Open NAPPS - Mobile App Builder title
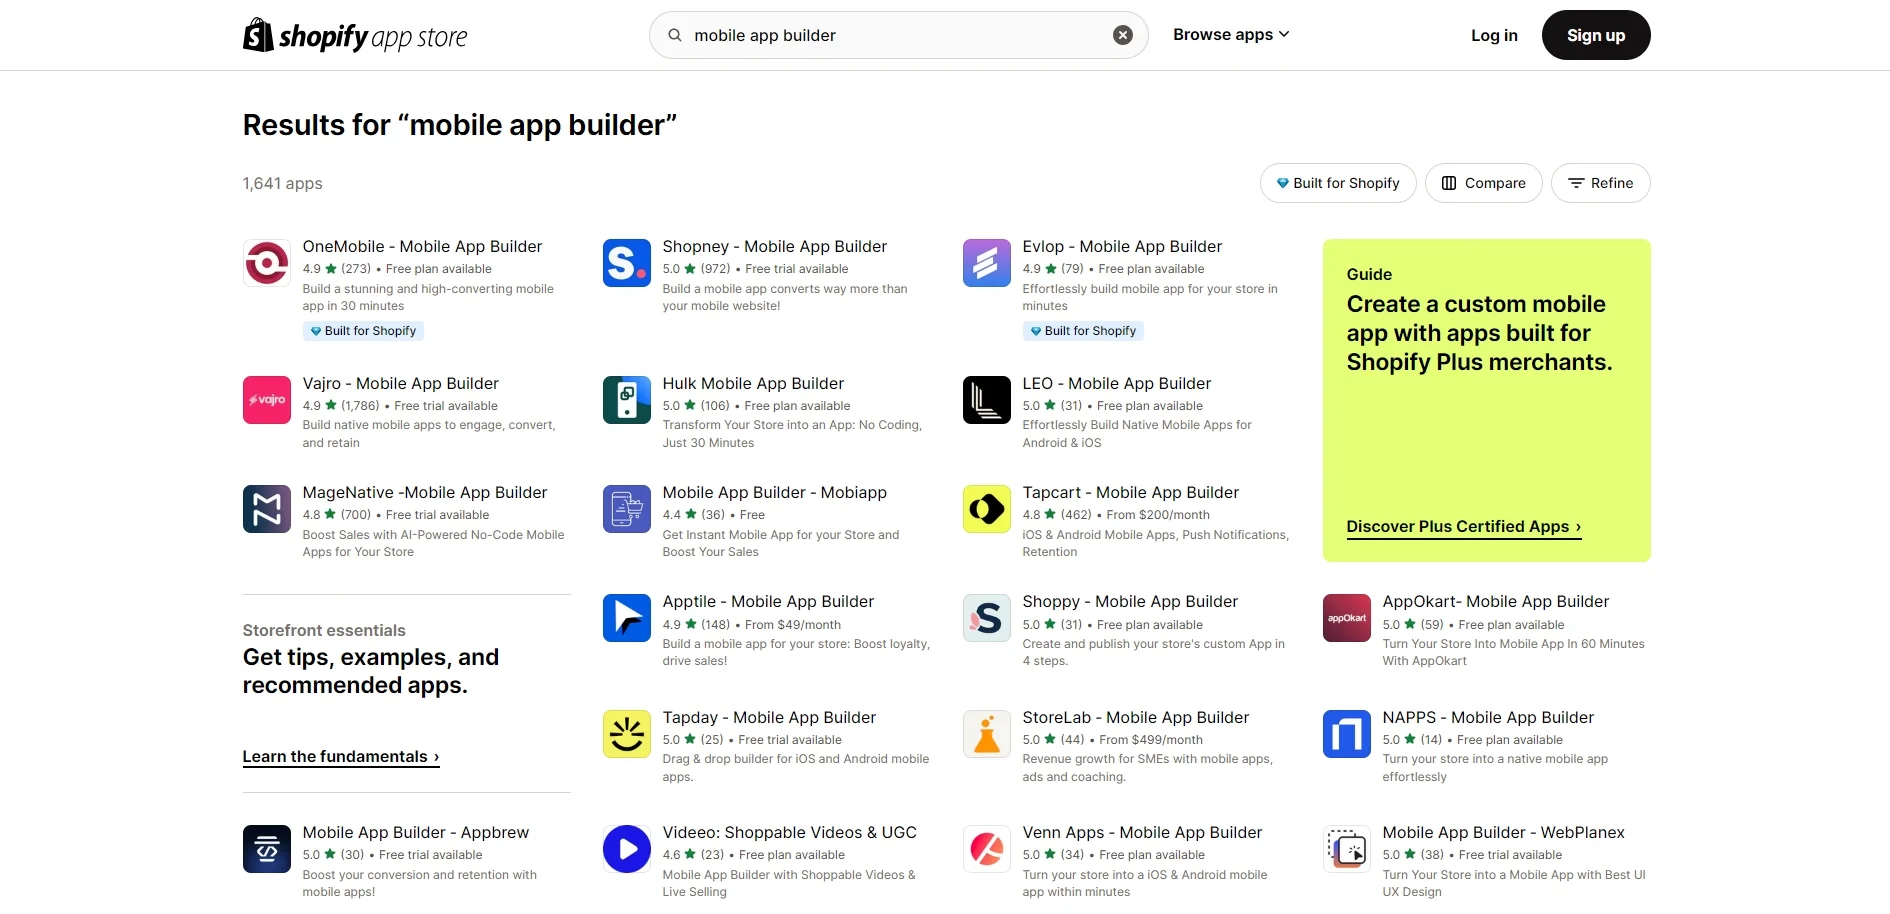 click(x=1488, y=718)
